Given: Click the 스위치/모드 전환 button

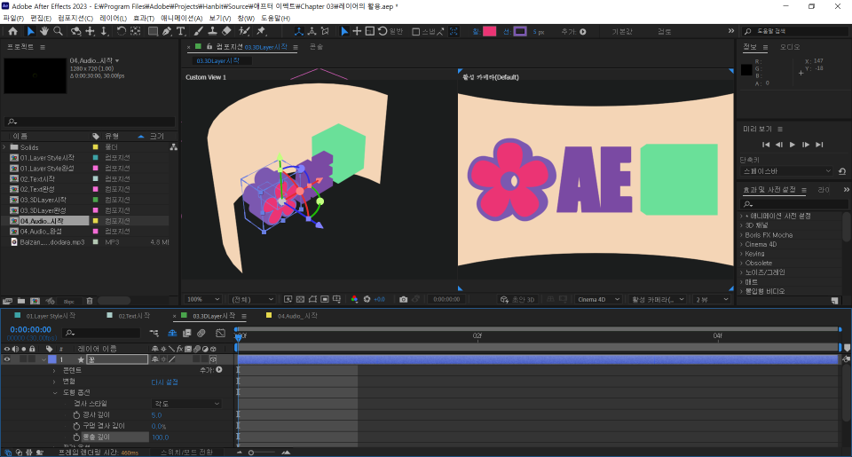Looking at the screenshot, I should pos(187,452).
